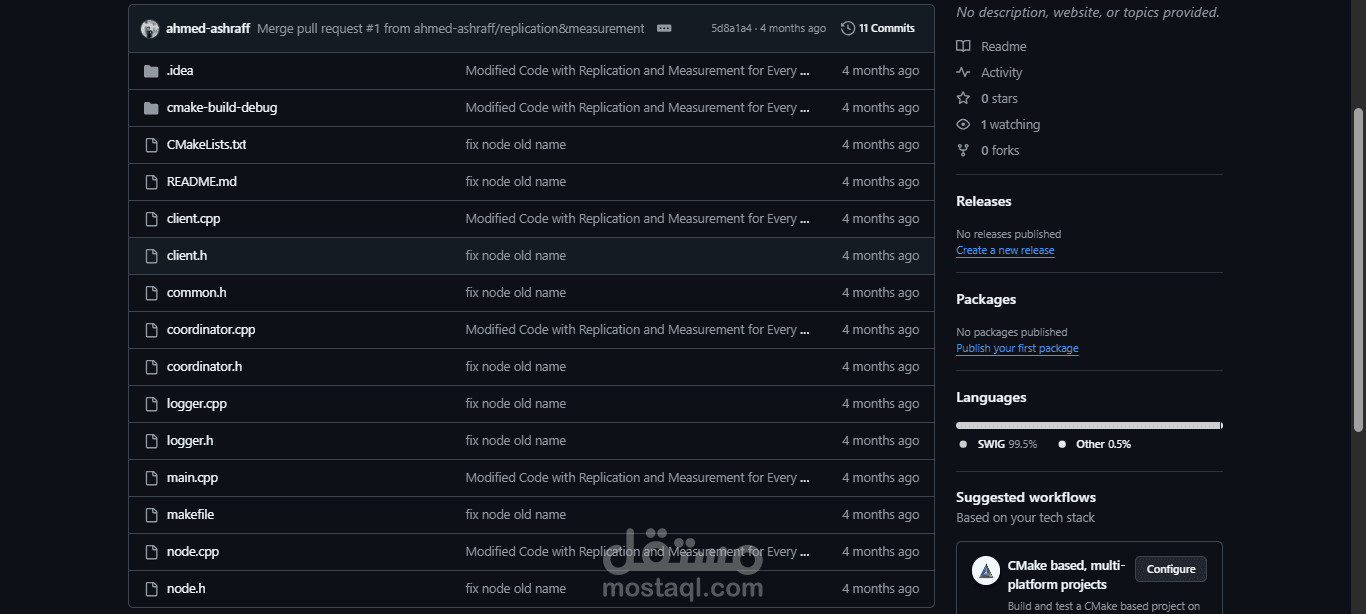The width and height of the screenshot is (1366, 614).
Task: Click the languages percentage bar
Action: 1089,425
